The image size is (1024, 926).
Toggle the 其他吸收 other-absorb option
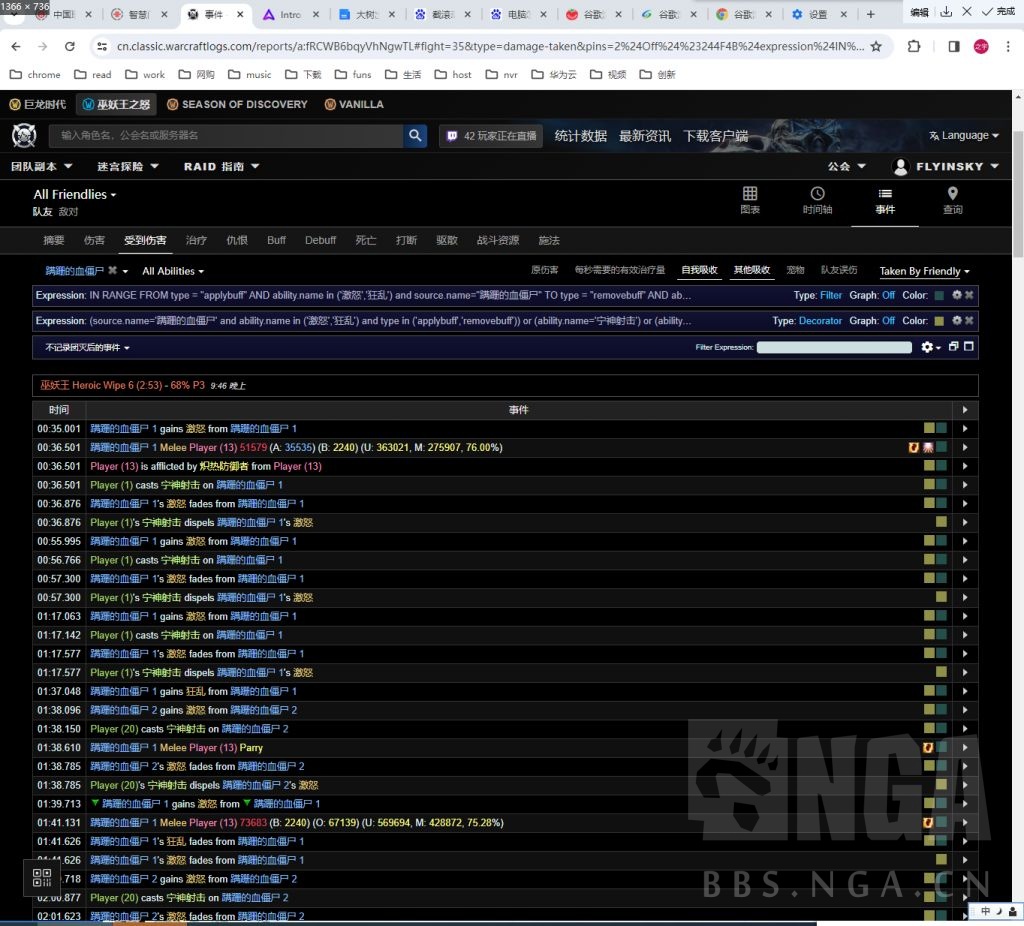pyautogui.click(x=752, y=271)
